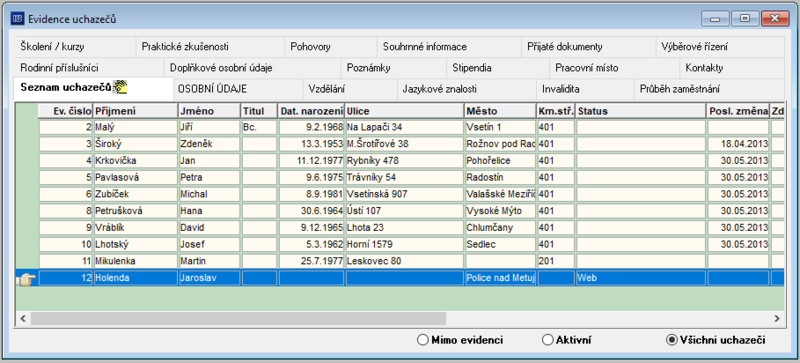Select the surname cell Krkovička
This screenshot has width=800, height=363.
click(x=135, y=161)
